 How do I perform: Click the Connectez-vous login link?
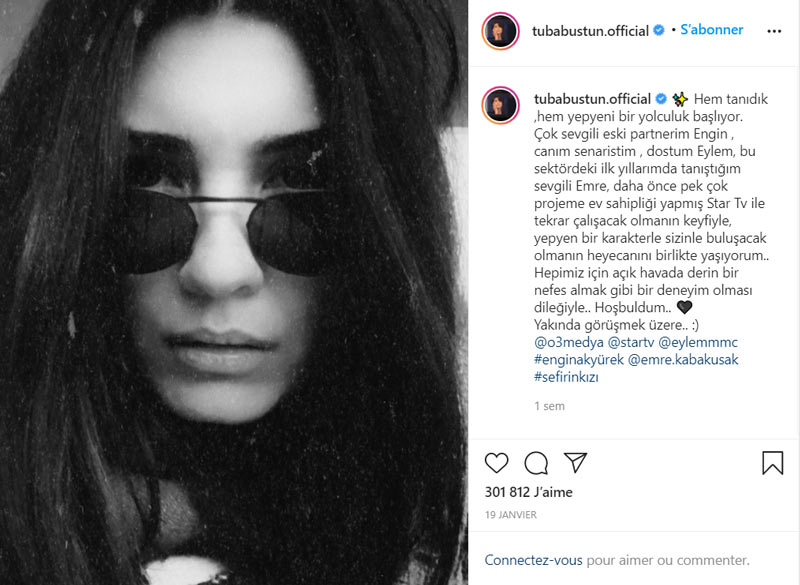(533, 560)
